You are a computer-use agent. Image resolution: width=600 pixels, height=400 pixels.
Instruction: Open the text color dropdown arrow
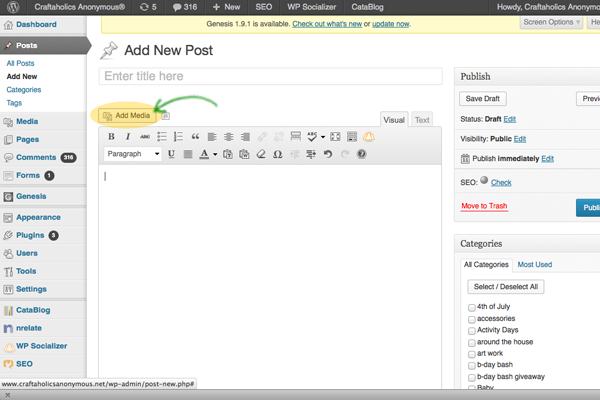(x=215, y=154)
